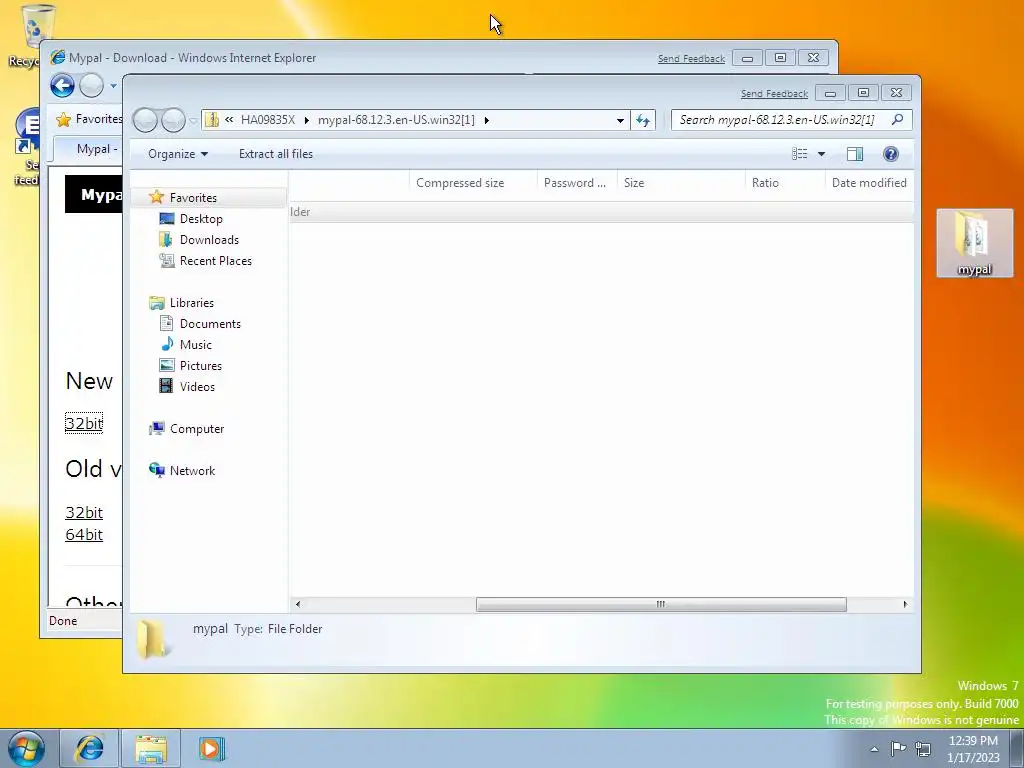Open Documents library

[x=210, y=324]
